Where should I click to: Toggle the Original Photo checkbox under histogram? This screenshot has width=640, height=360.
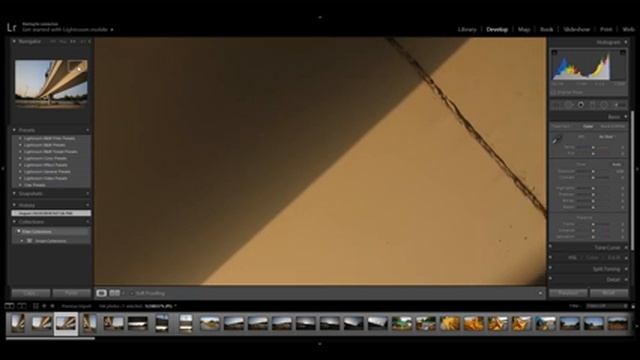pyautogui.click(x=554, y=93)
